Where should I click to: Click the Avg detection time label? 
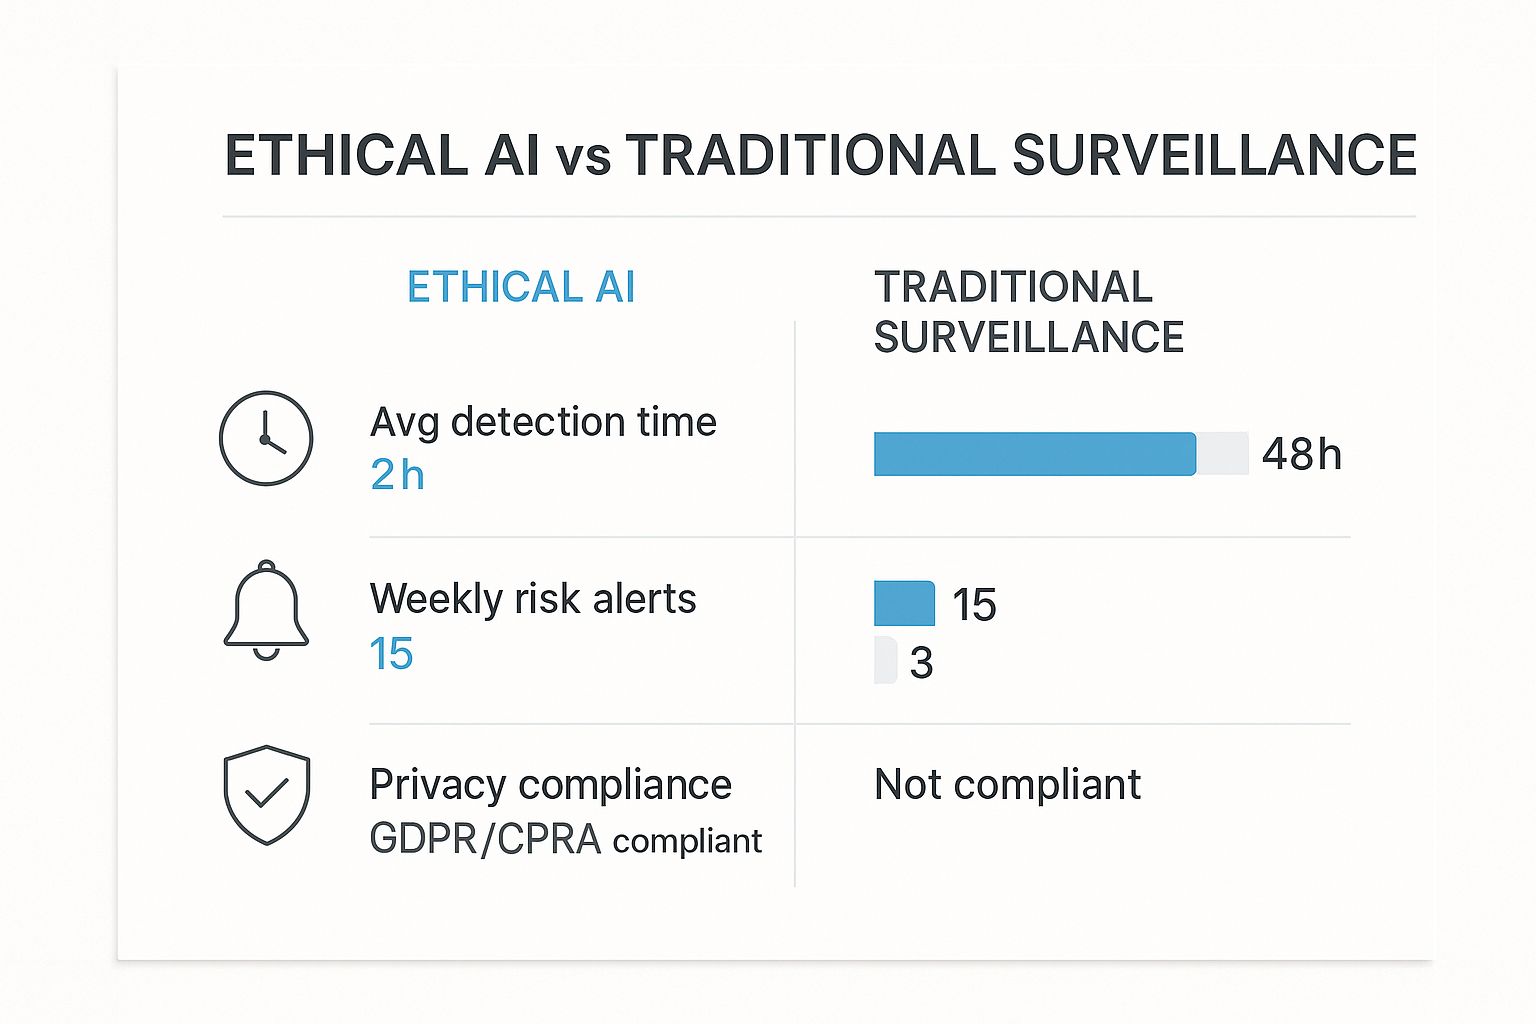543,422
